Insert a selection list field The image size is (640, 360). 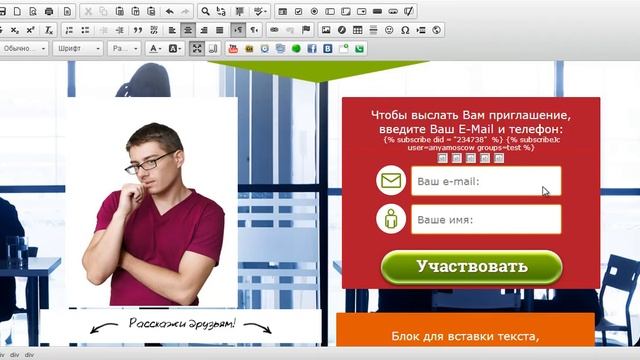pos(362,11)
